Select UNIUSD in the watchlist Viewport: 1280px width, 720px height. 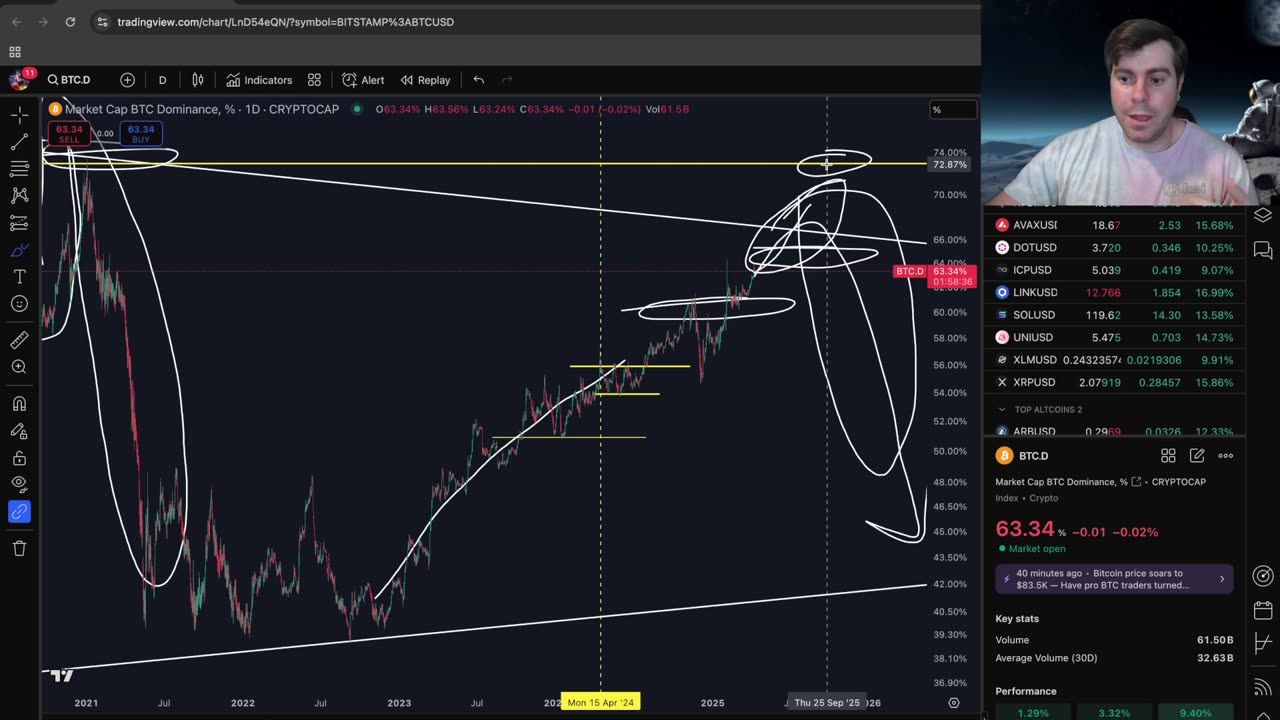[x=1115, y=337]
